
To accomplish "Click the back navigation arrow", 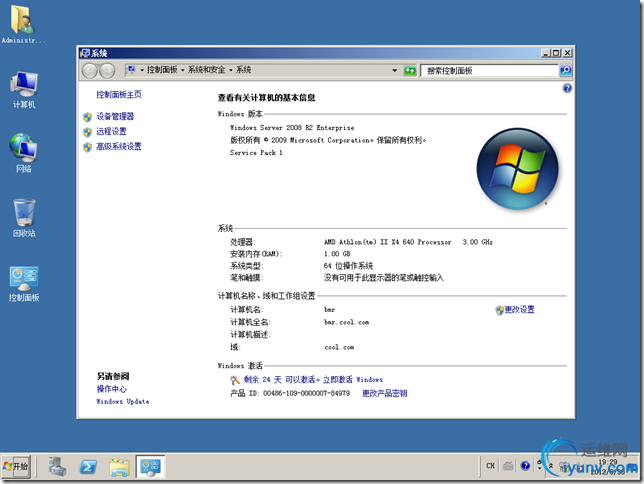I will [x=89, y=71].
